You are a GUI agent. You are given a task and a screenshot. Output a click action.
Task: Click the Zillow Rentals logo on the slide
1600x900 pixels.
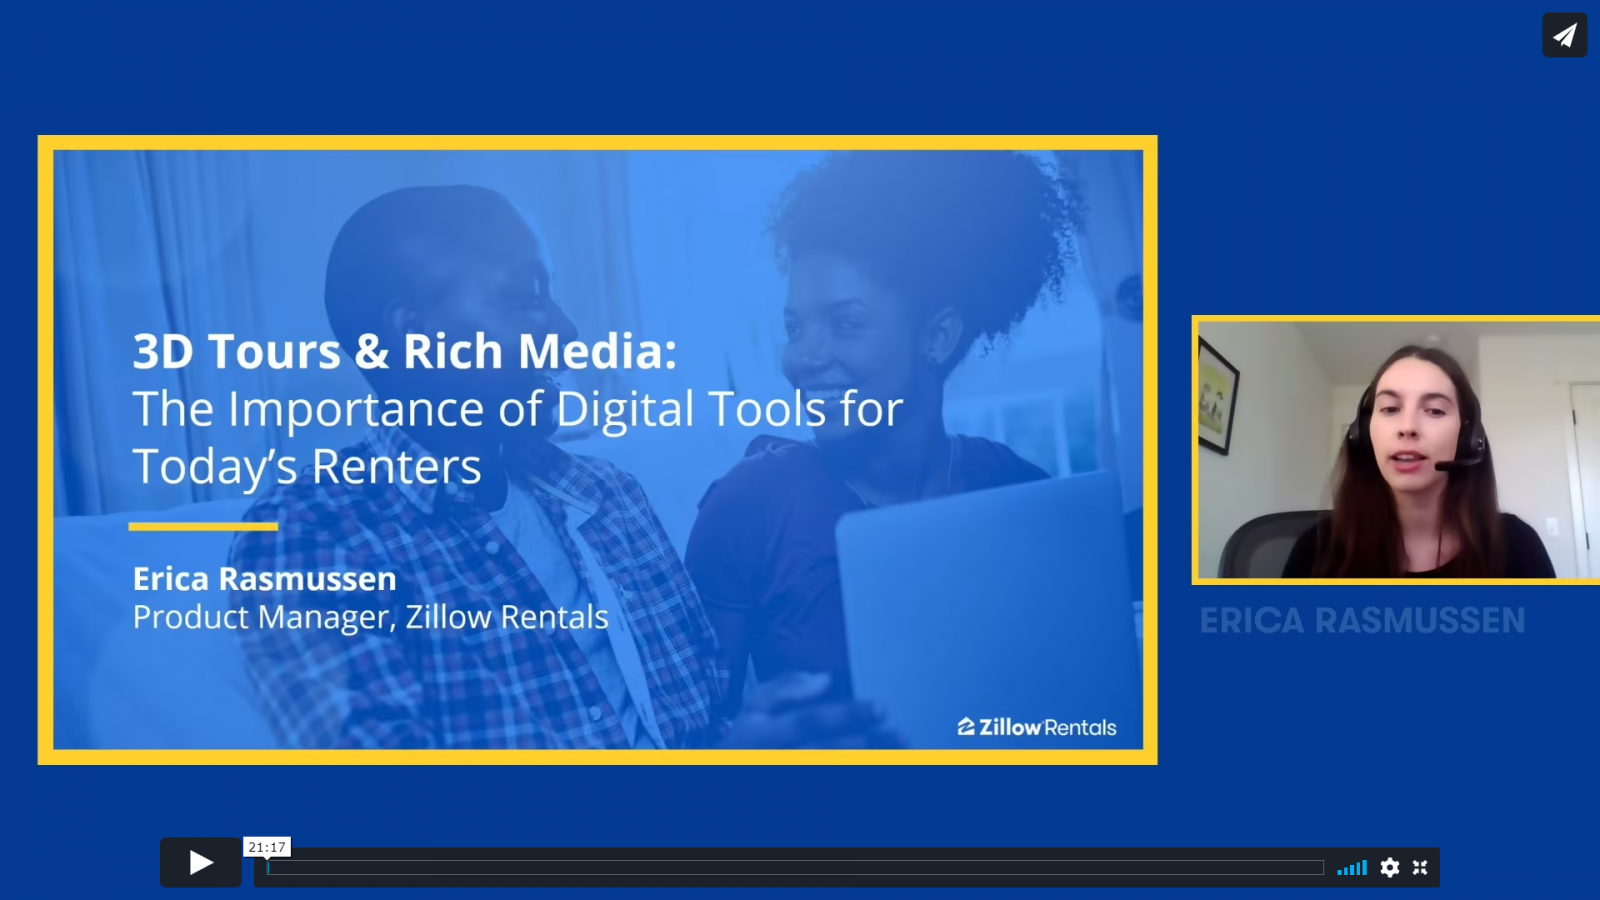(1037, 727)
